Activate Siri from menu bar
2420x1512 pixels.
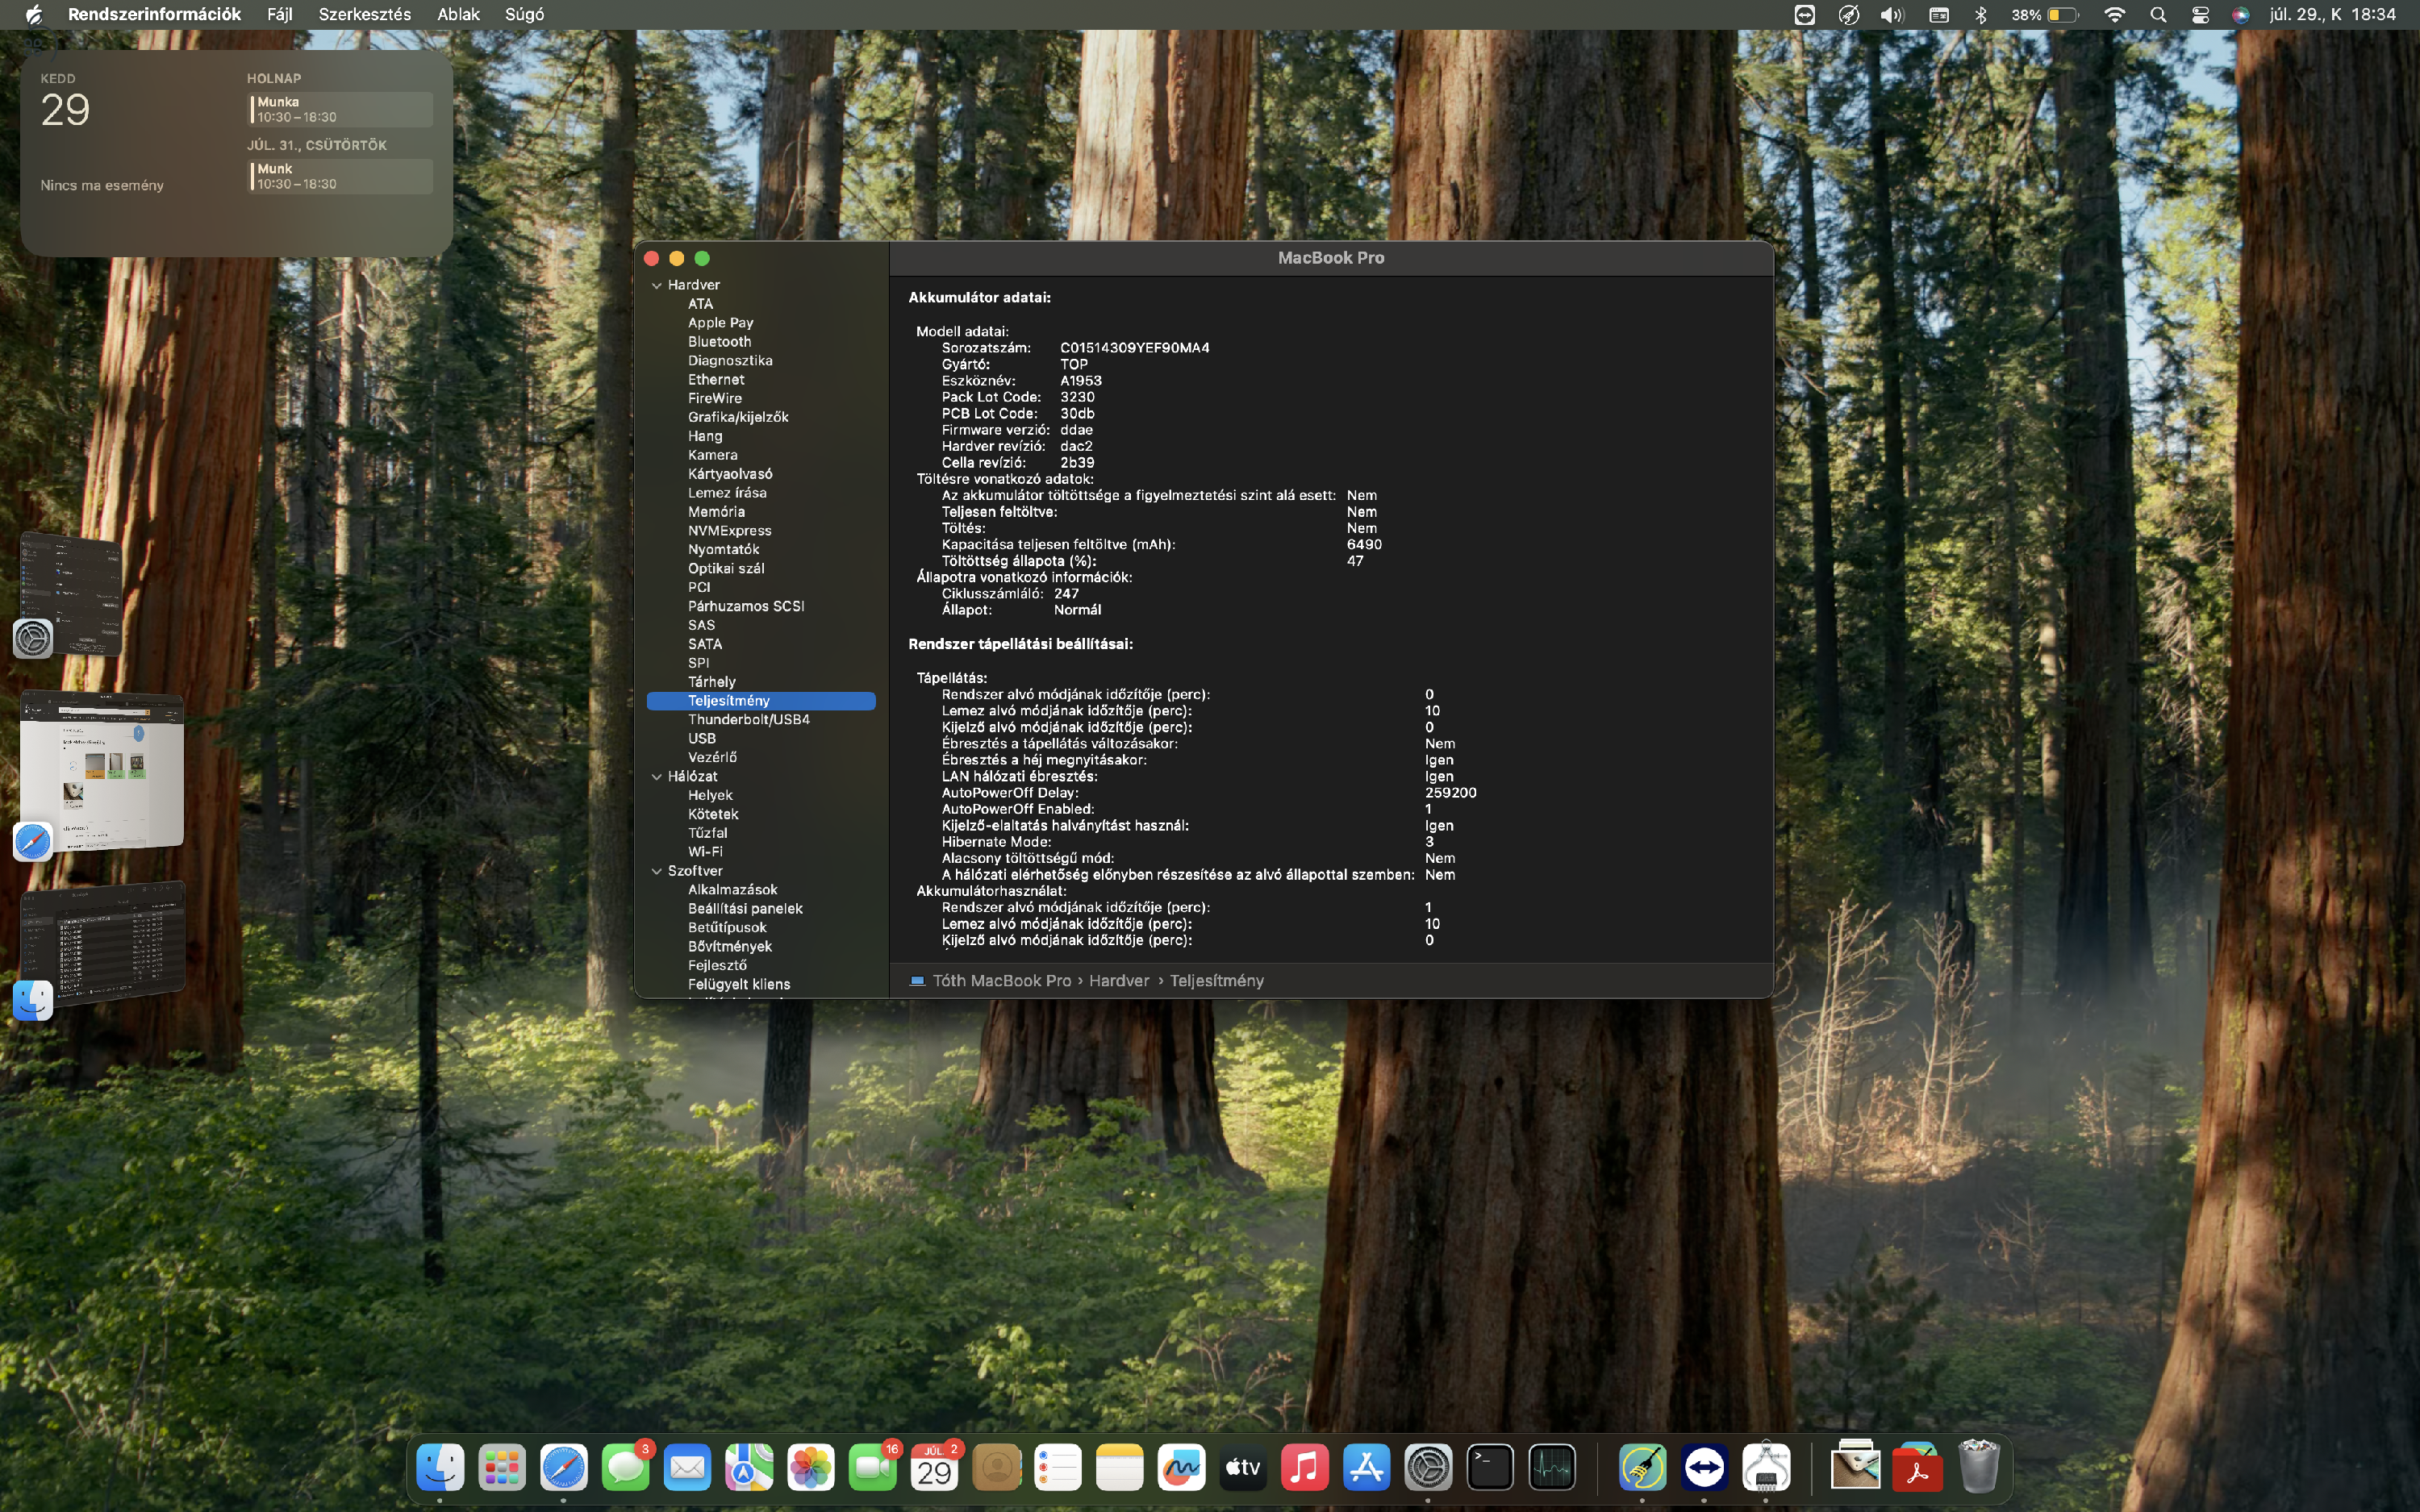click(x=2241, y=14)
